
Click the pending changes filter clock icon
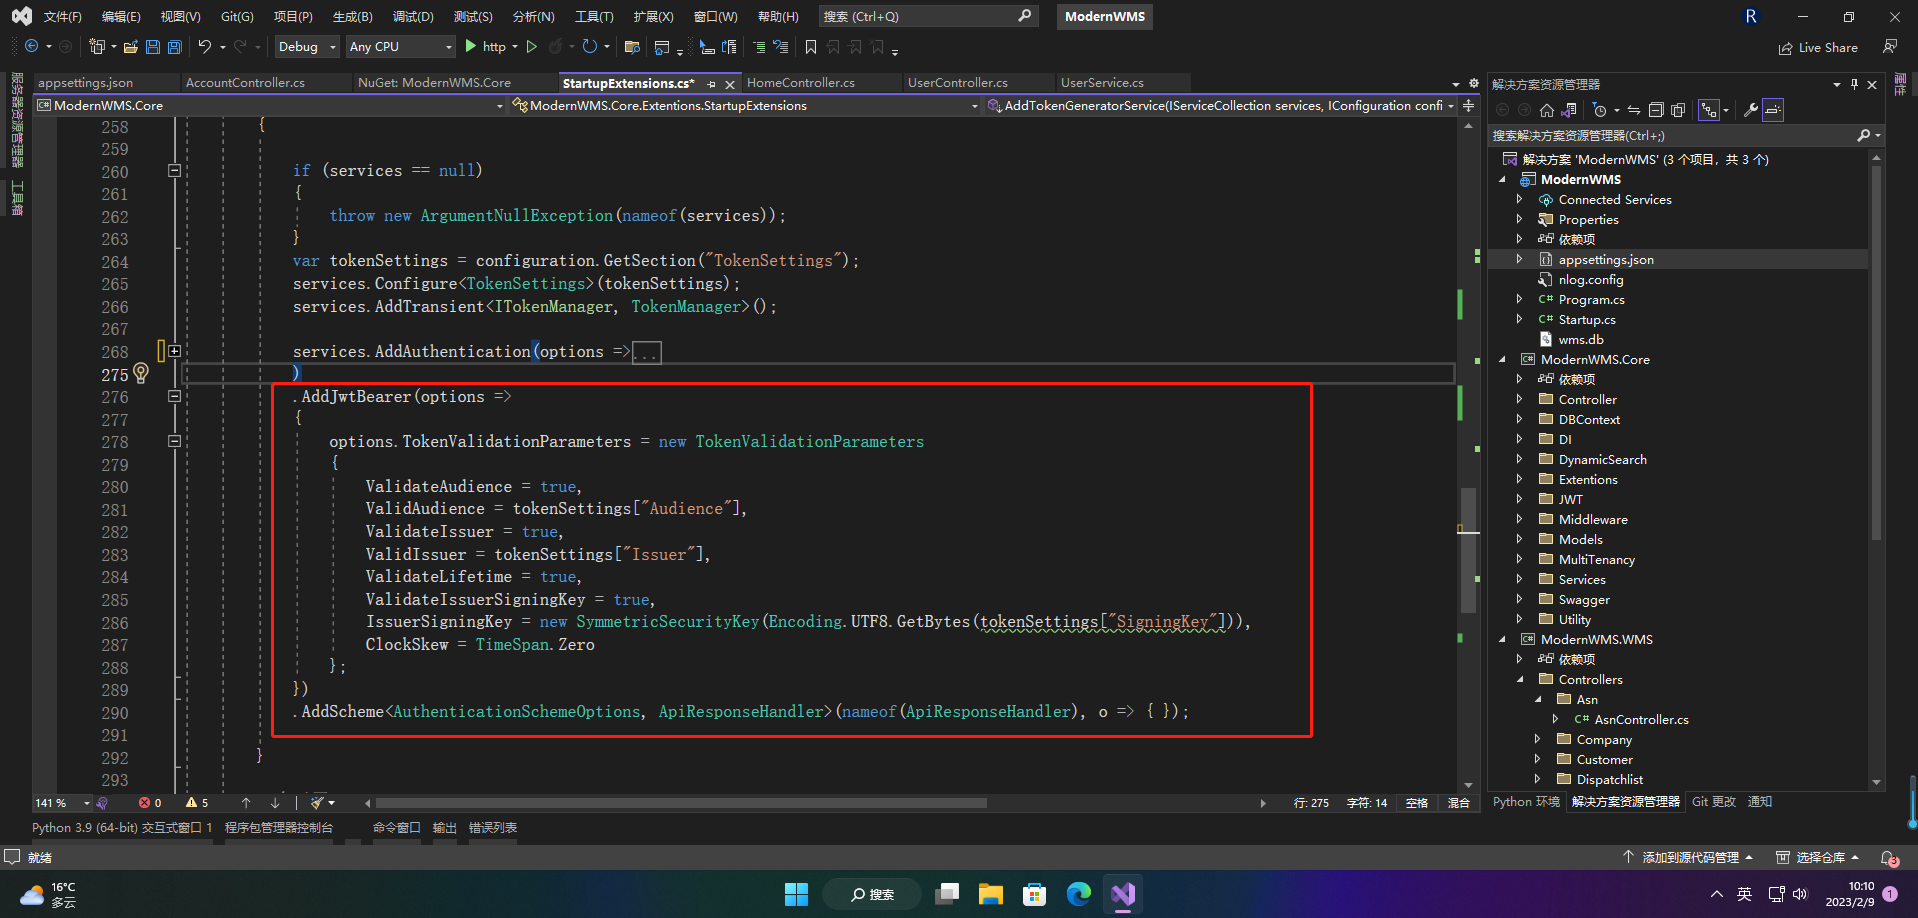(x=1599, y=110)
